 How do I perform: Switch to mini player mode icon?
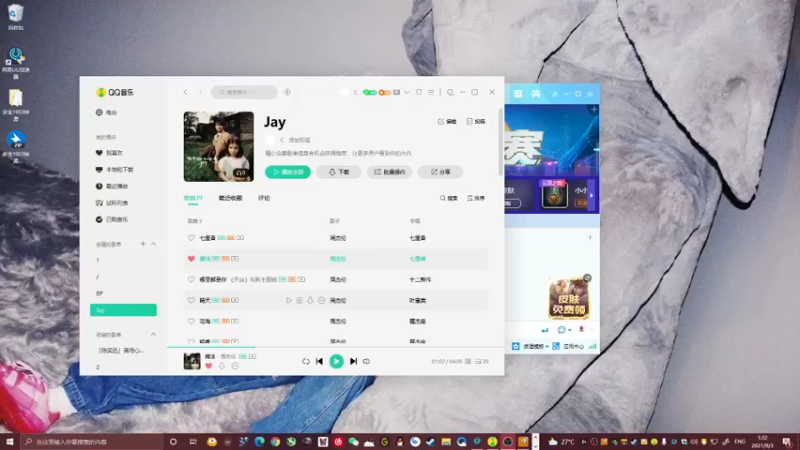coord(450,92)
